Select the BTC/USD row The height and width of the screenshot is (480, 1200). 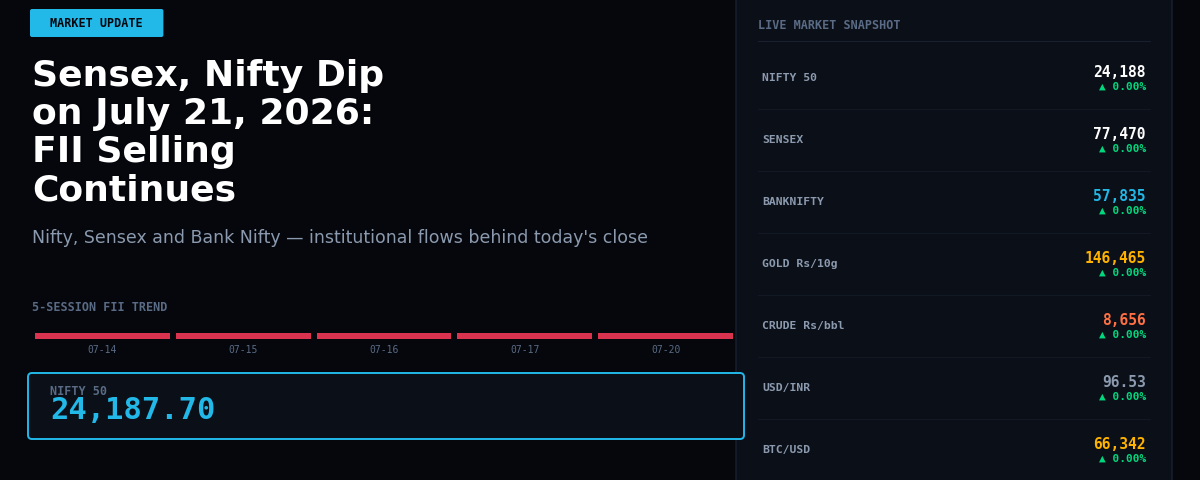pyautogui.click(x=954, y=450)
